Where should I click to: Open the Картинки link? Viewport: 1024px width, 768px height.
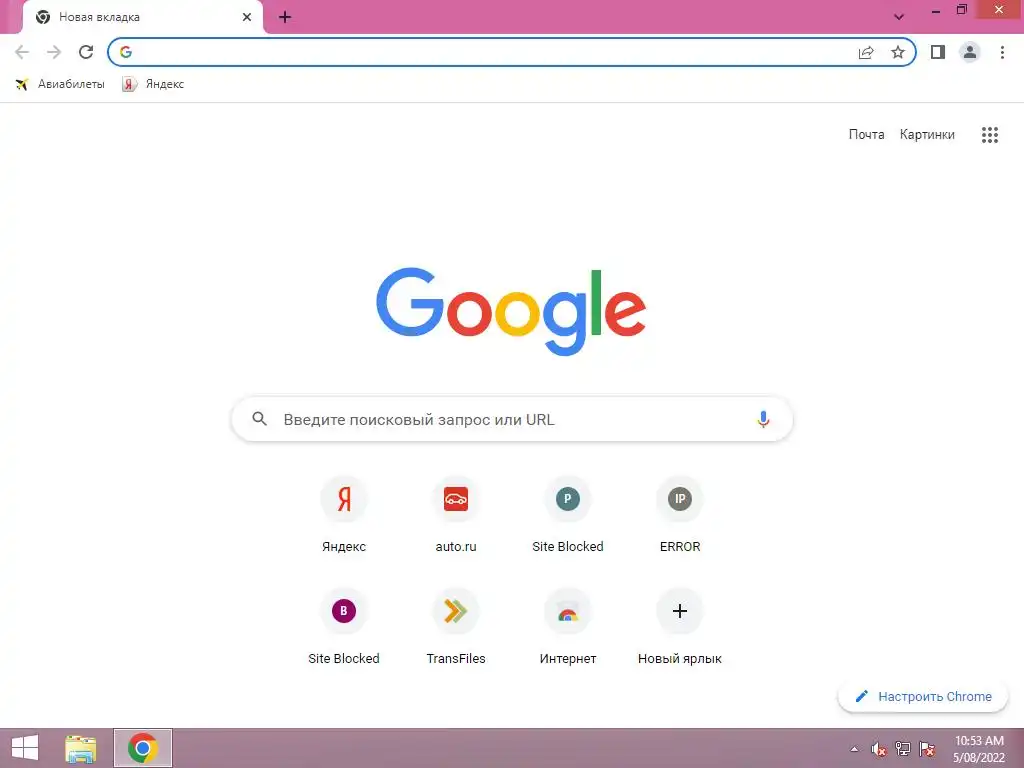(x=927, y=135)
